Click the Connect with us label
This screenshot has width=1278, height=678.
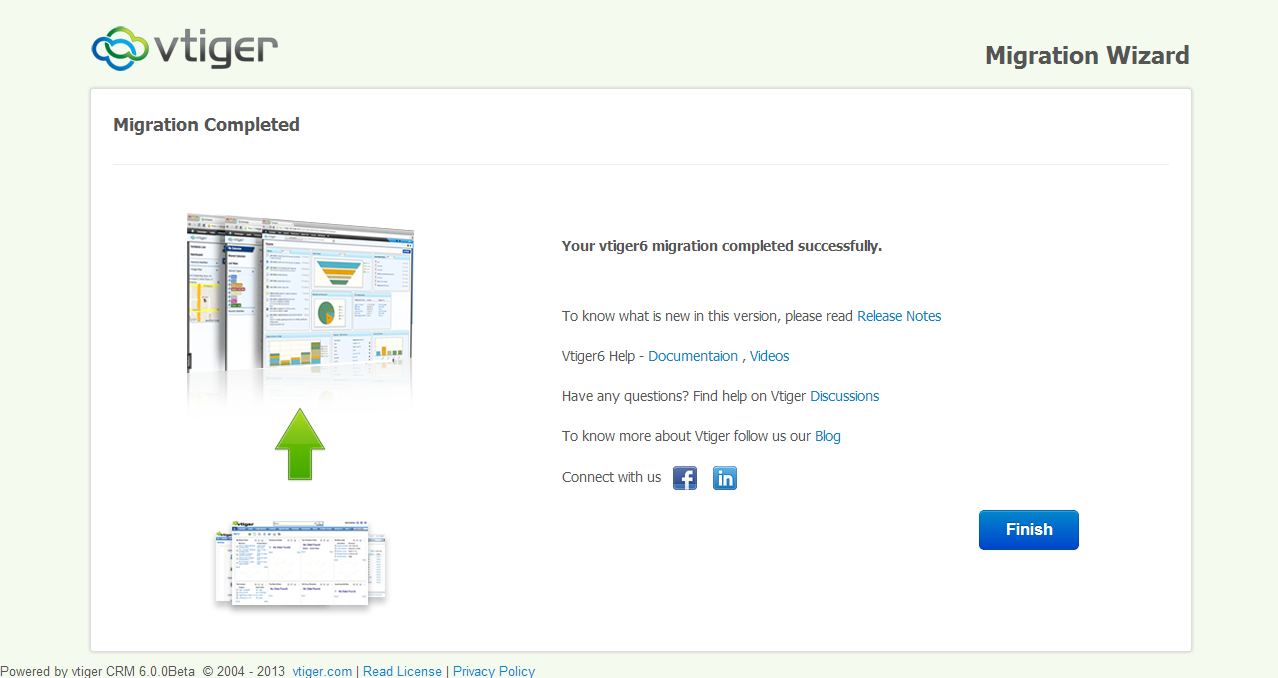[x=611, y=477]
